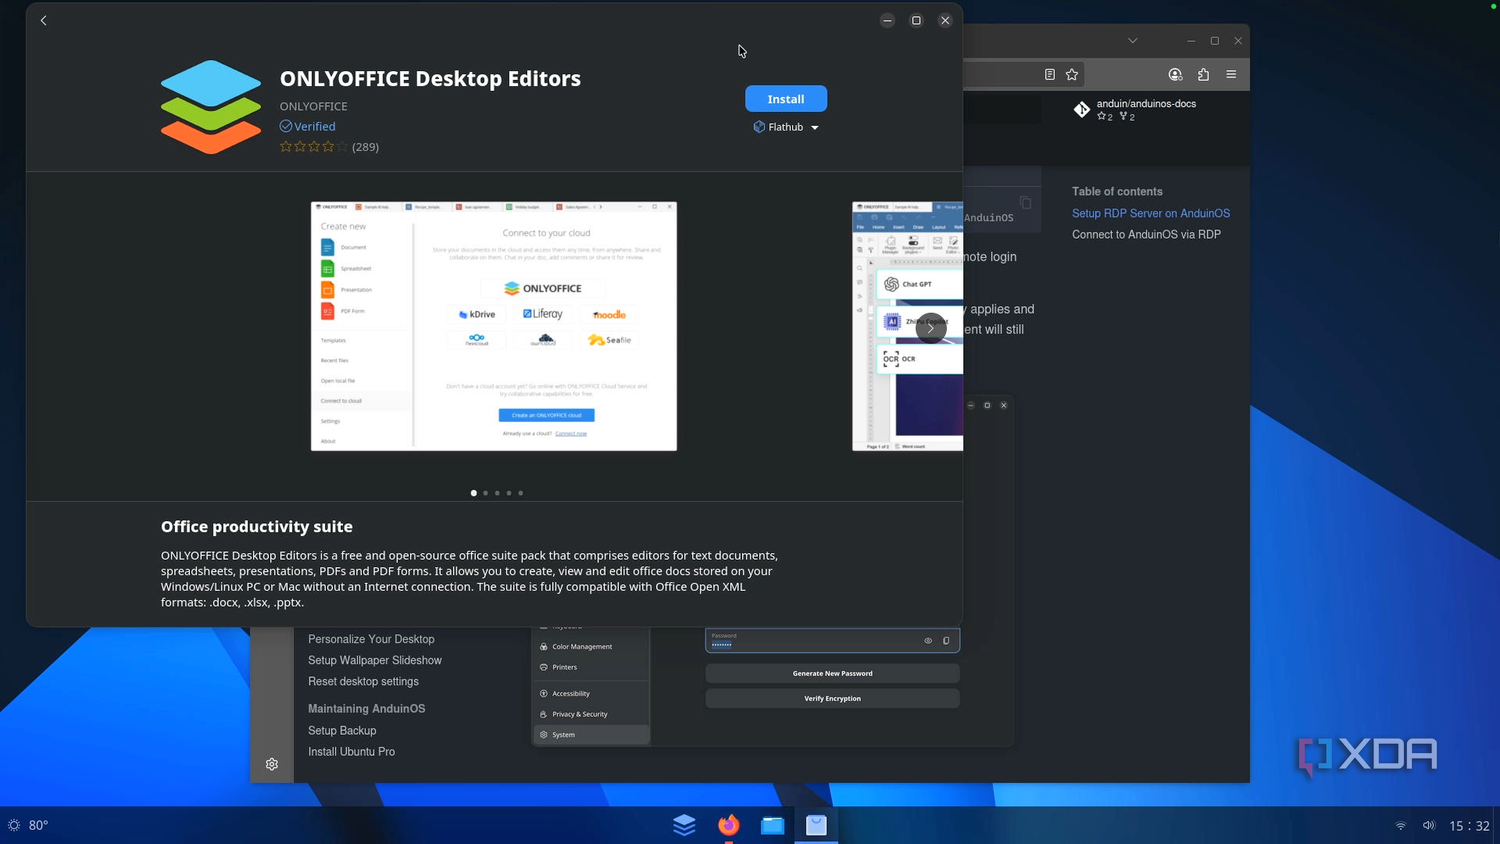Toggle password visibility with the eye icon
The image size is (1500, 844).
click(x=928, y=641)
